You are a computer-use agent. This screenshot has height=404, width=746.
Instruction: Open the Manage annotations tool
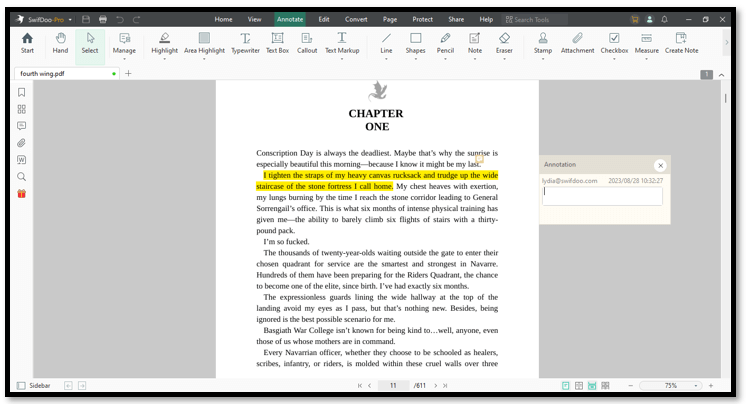(124, 42)
